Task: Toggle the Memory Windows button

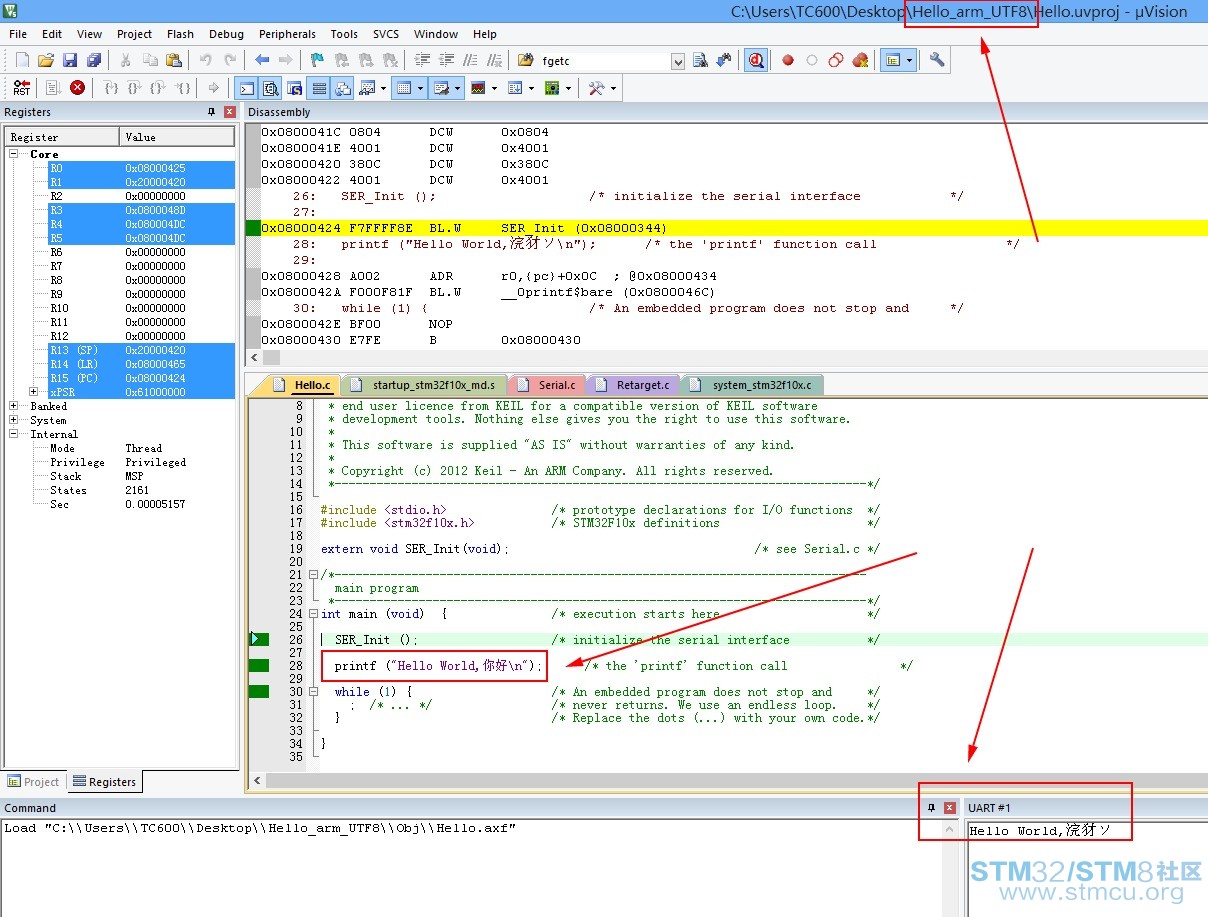Action: point(404,88)
